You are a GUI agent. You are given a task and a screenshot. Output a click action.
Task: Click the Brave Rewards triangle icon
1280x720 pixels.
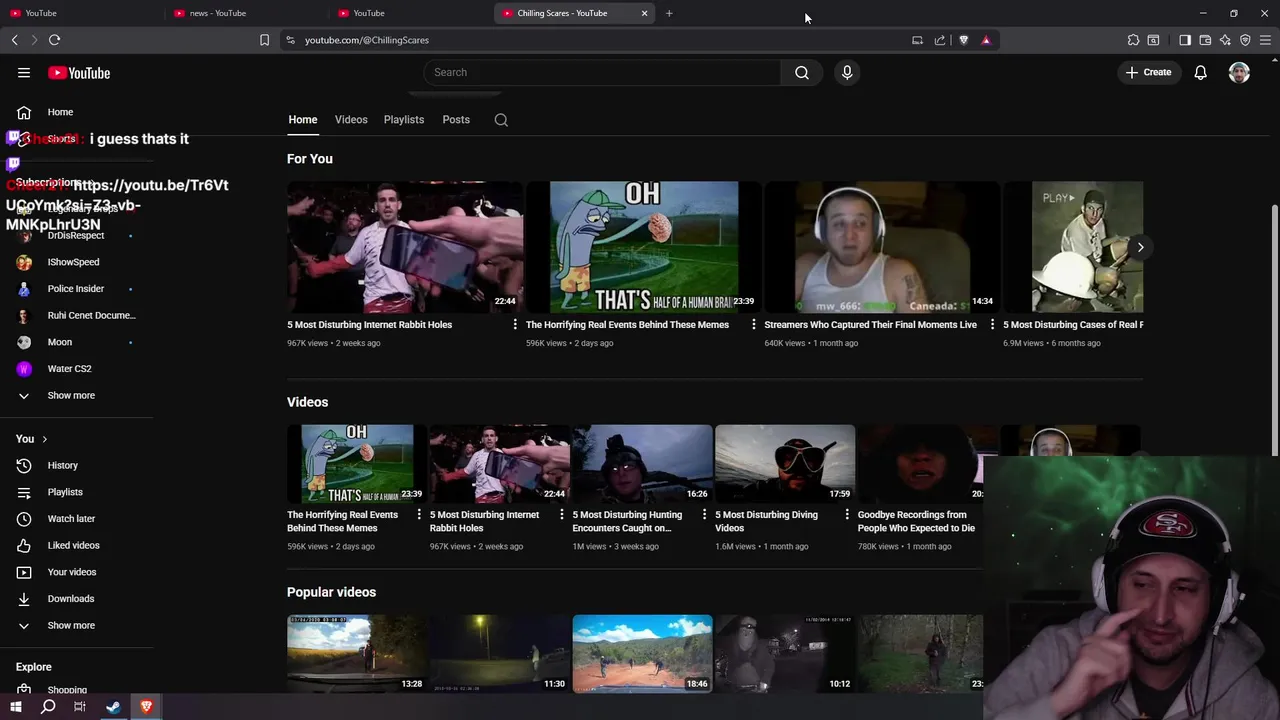pyautogui.click(x=986, y=40)
